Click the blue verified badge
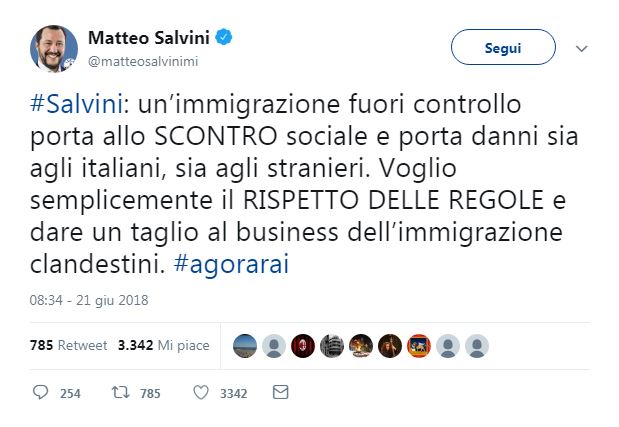619x427 pixels. pyautogui.click(x=227, y=39)
